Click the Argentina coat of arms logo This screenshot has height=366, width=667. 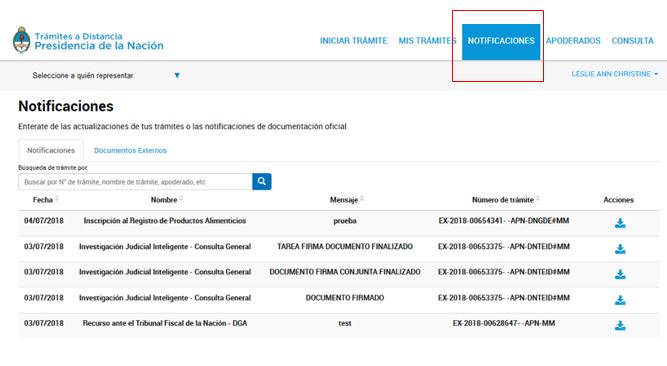22,40
